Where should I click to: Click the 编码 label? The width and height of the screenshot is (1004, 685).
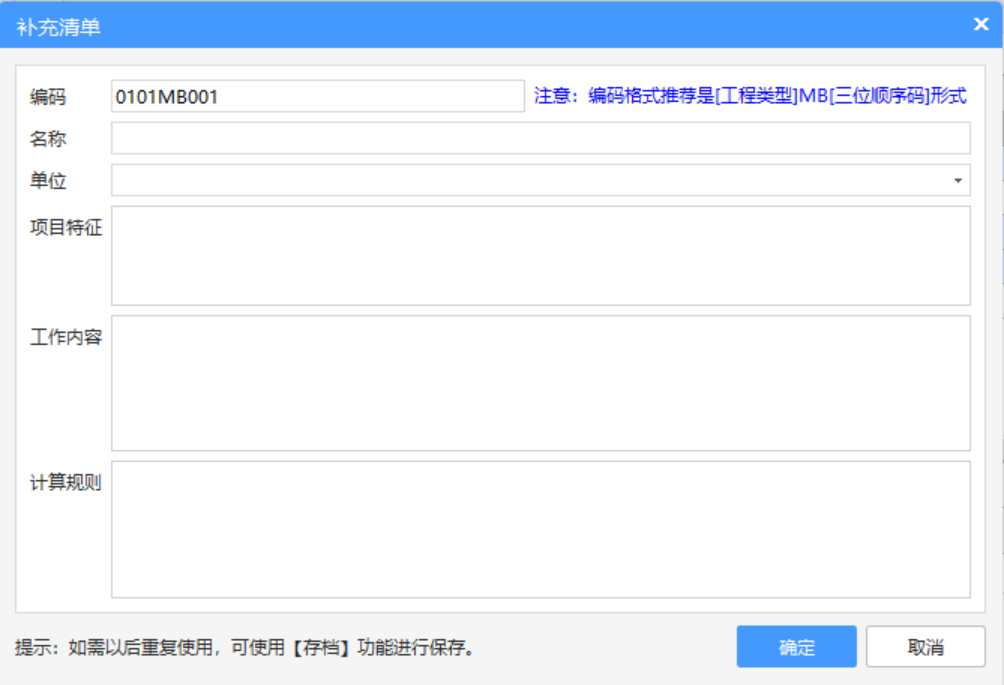48,97
